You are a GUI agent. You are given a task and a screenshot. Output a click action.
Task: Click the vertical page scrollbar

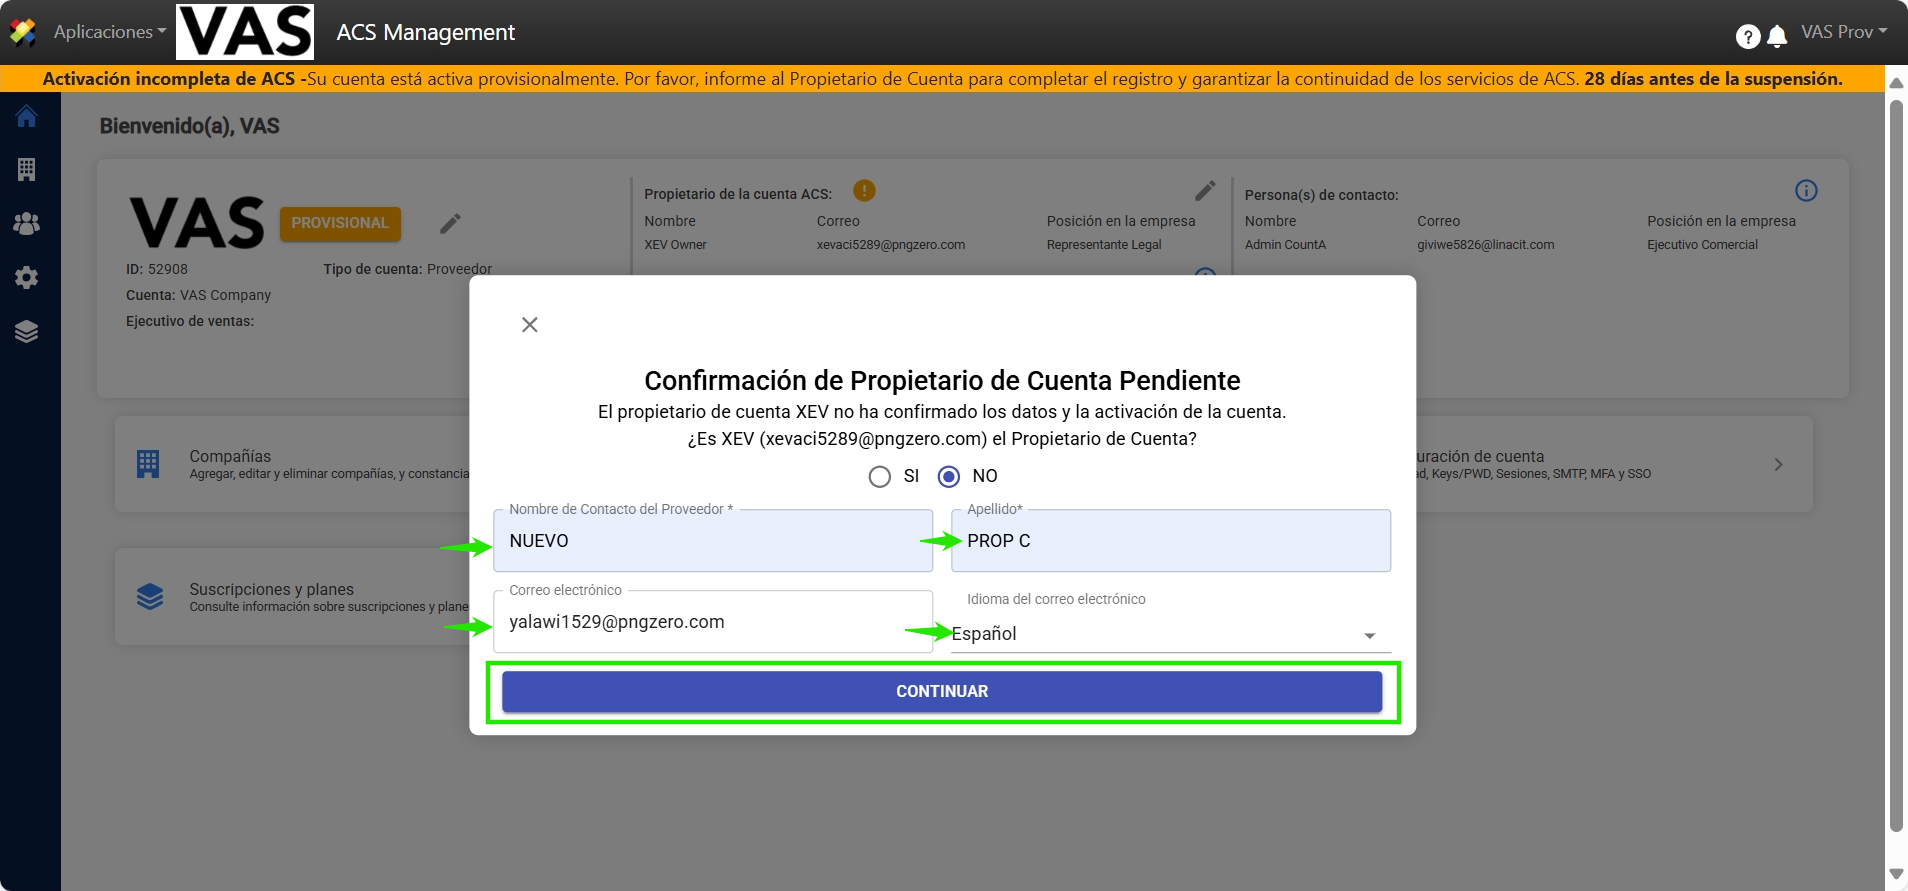(x=1895, y=460)
